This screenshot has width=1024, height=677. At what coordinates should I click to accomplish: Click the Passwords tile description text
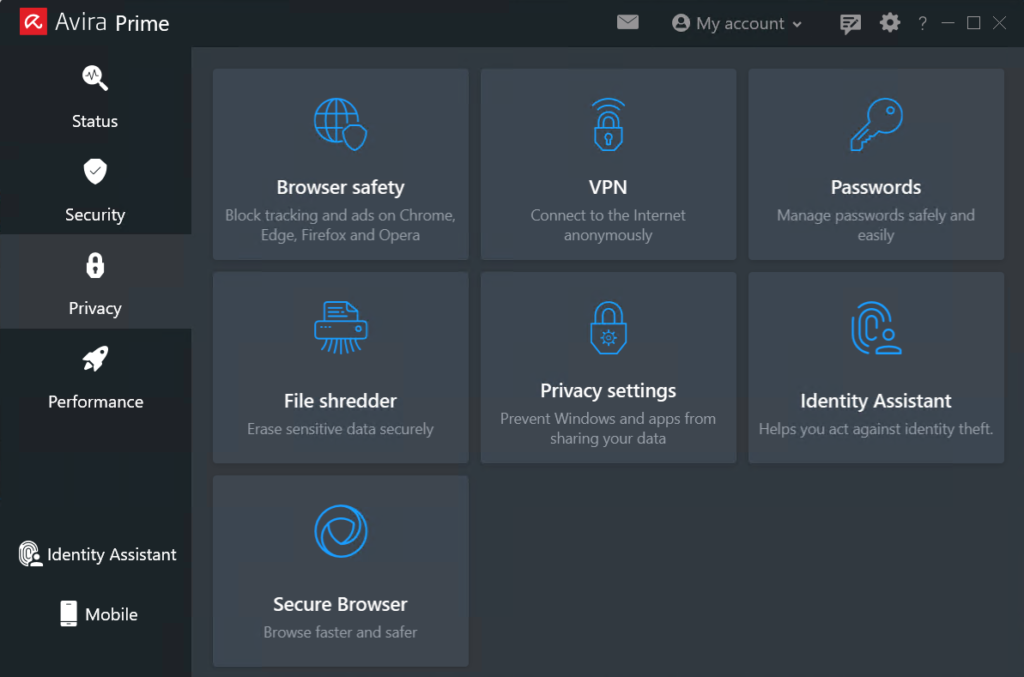point(876,225)
